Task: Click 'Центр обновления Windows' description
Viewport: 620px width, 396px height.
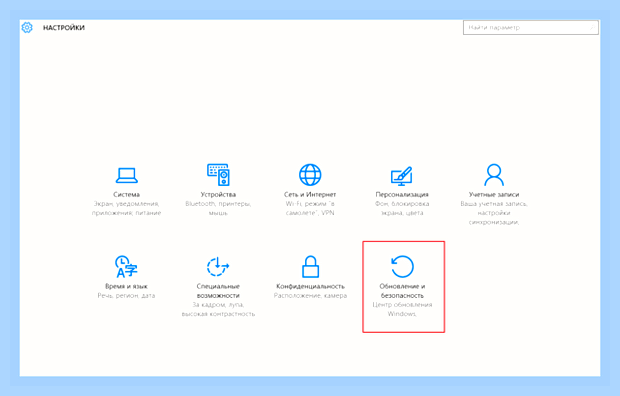Action: click(402, 309)
